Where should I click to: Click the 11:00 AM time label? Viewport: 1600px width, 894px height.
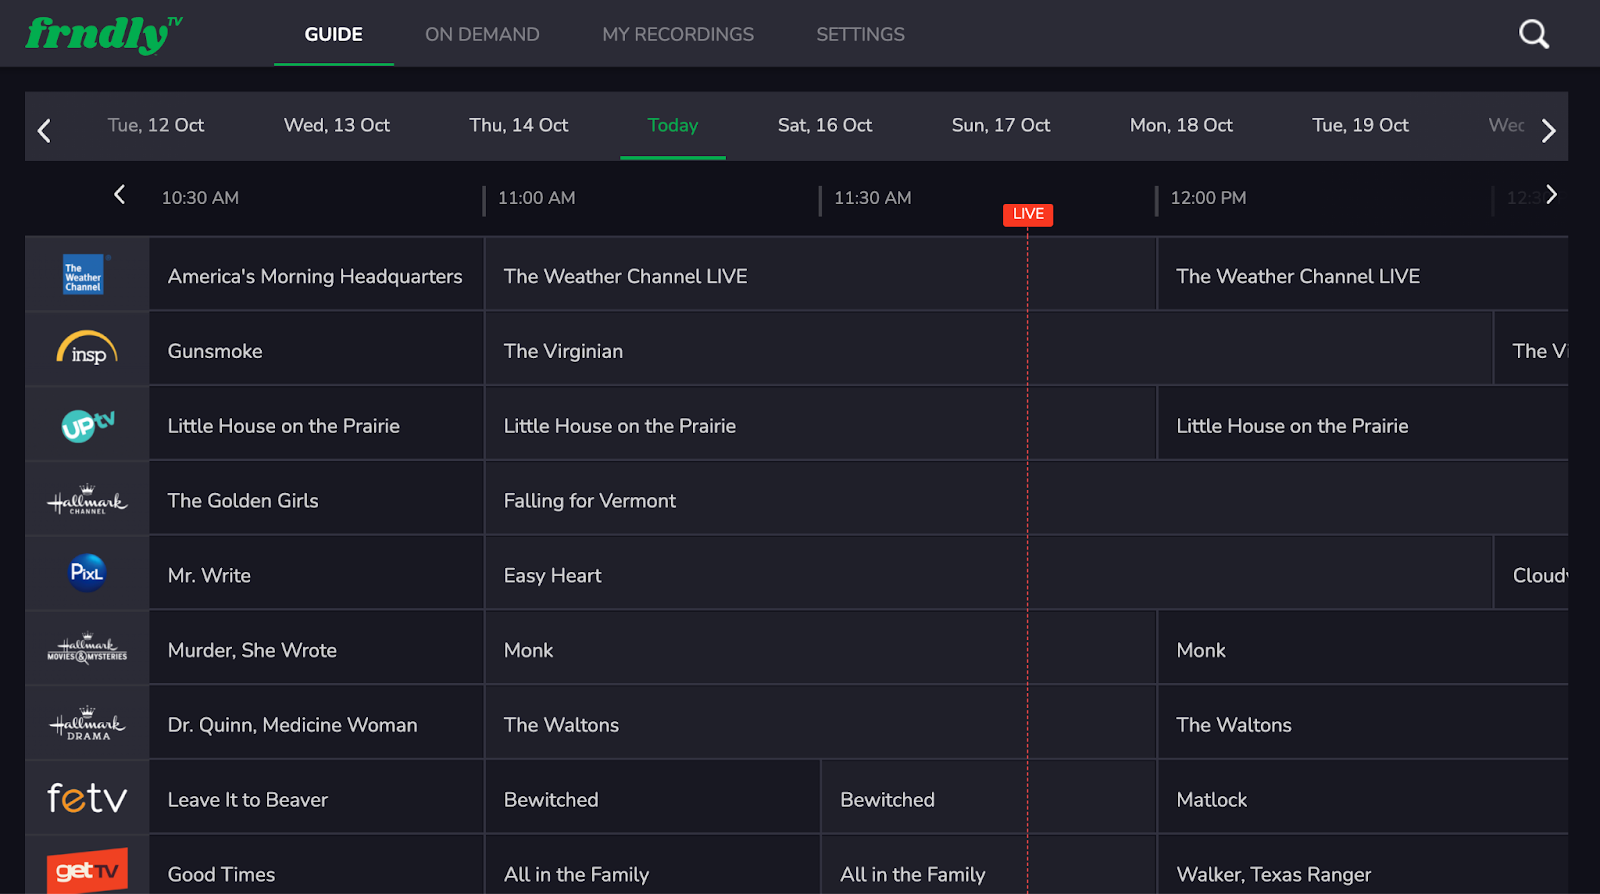(537, 198)
